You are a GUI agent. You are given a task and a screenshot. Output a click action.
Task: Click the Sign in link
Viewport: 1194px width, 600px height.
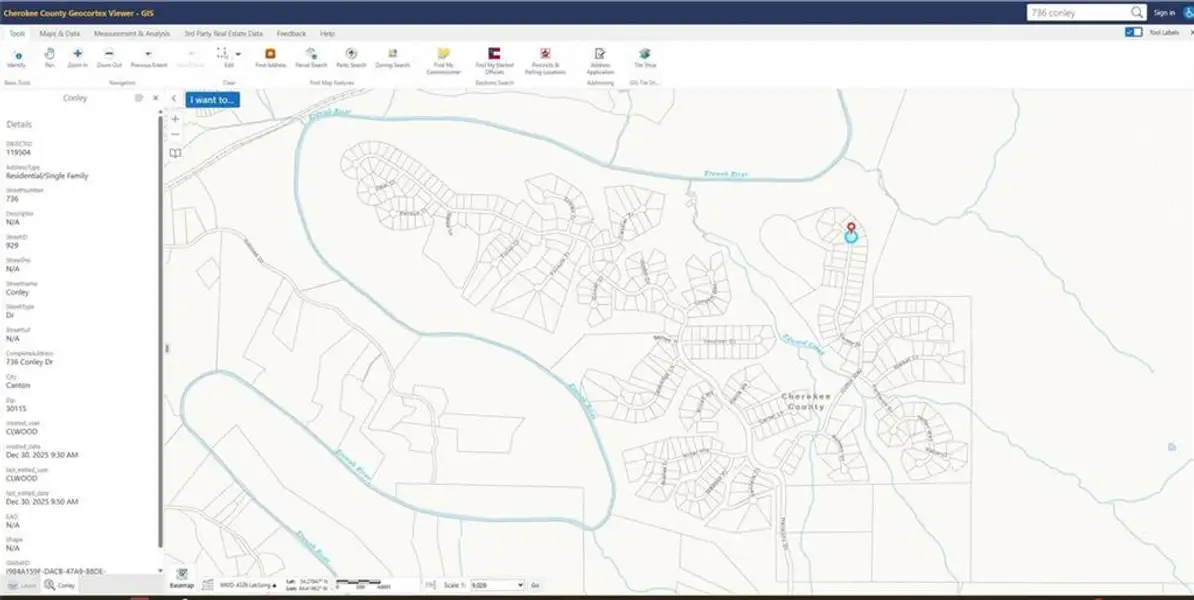[x=1164, y=13]
